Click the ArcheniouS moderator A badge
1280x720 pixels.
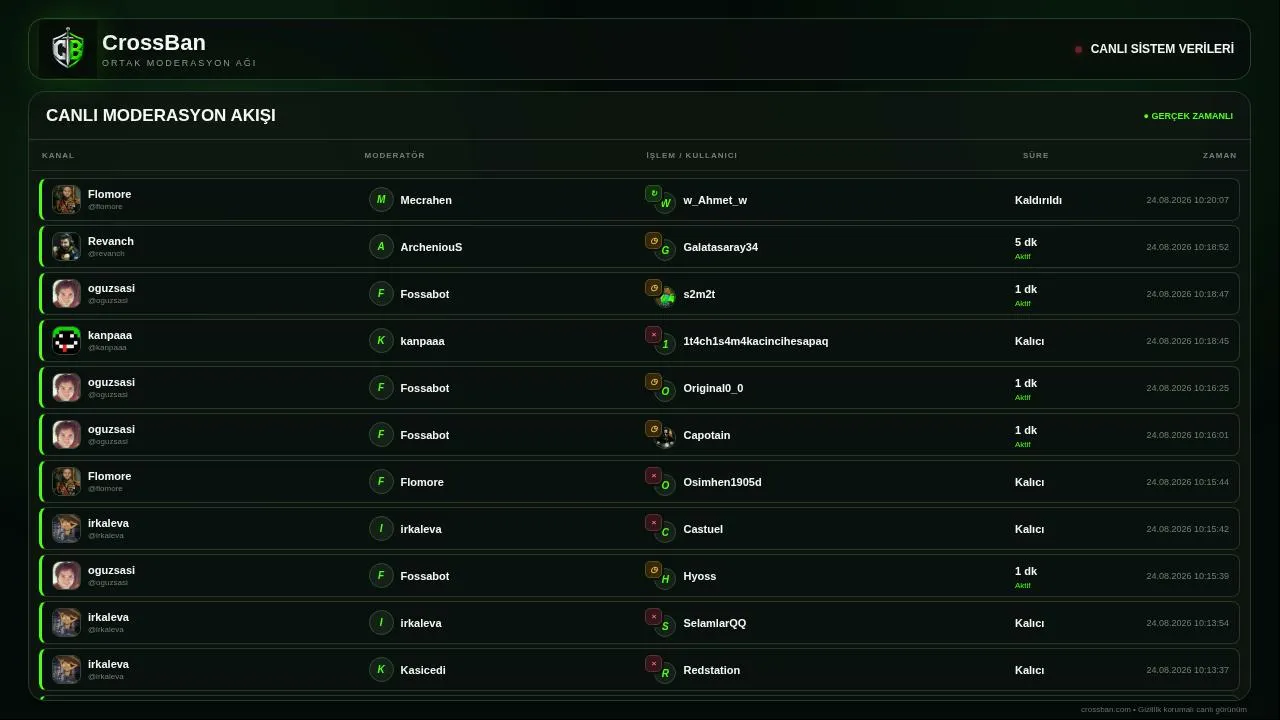click(x=381, y=246)
